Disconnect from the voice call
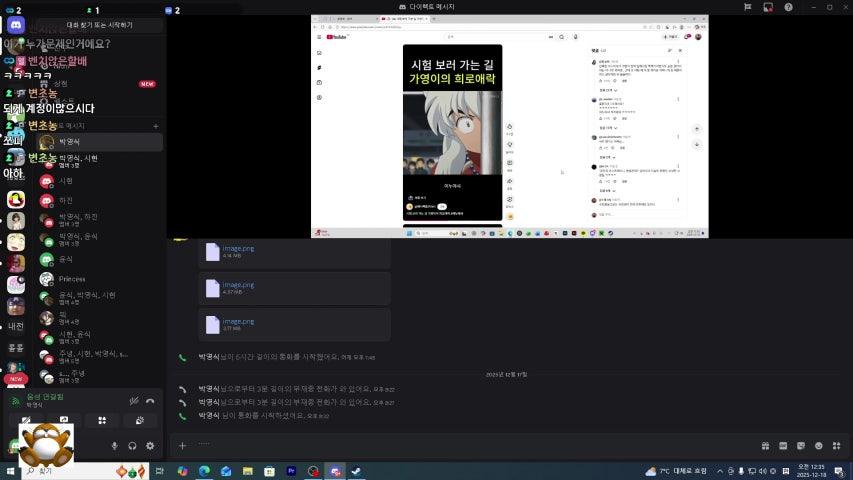The height and width of the screenshot is (480, 853). (150, 401)
